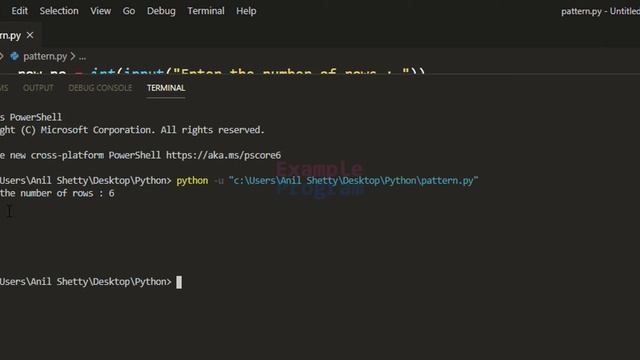Switch to the DEBUG CONSOLE tab

(100, 88)
